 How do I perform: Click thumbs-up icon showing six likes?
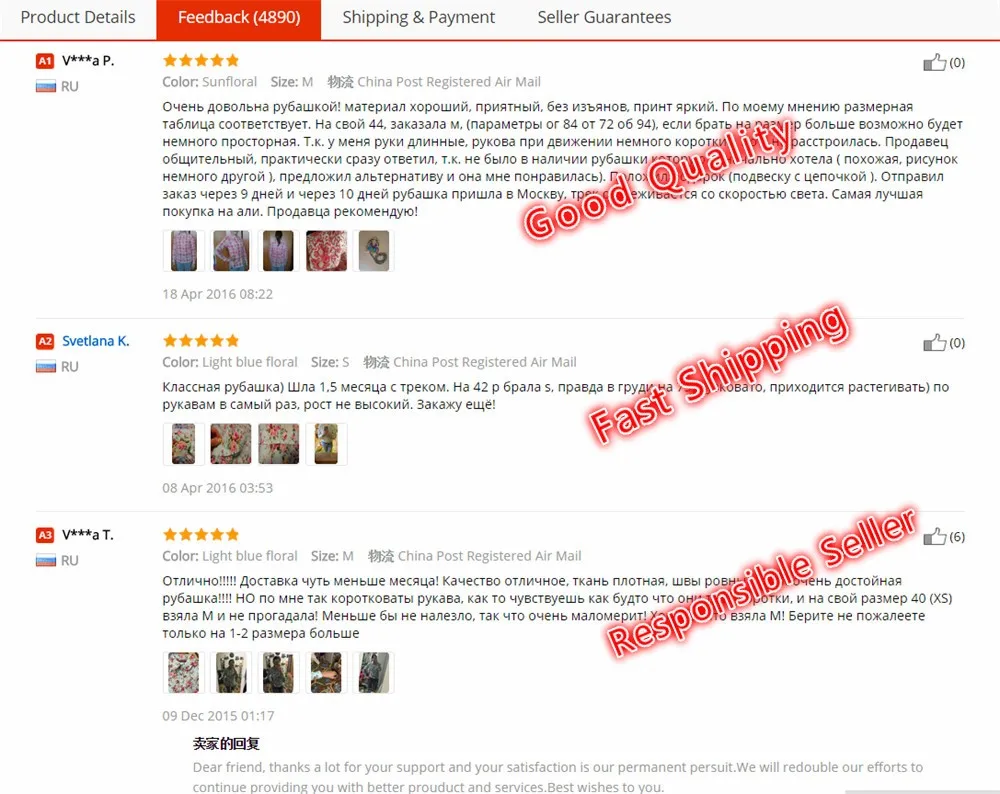934,536
